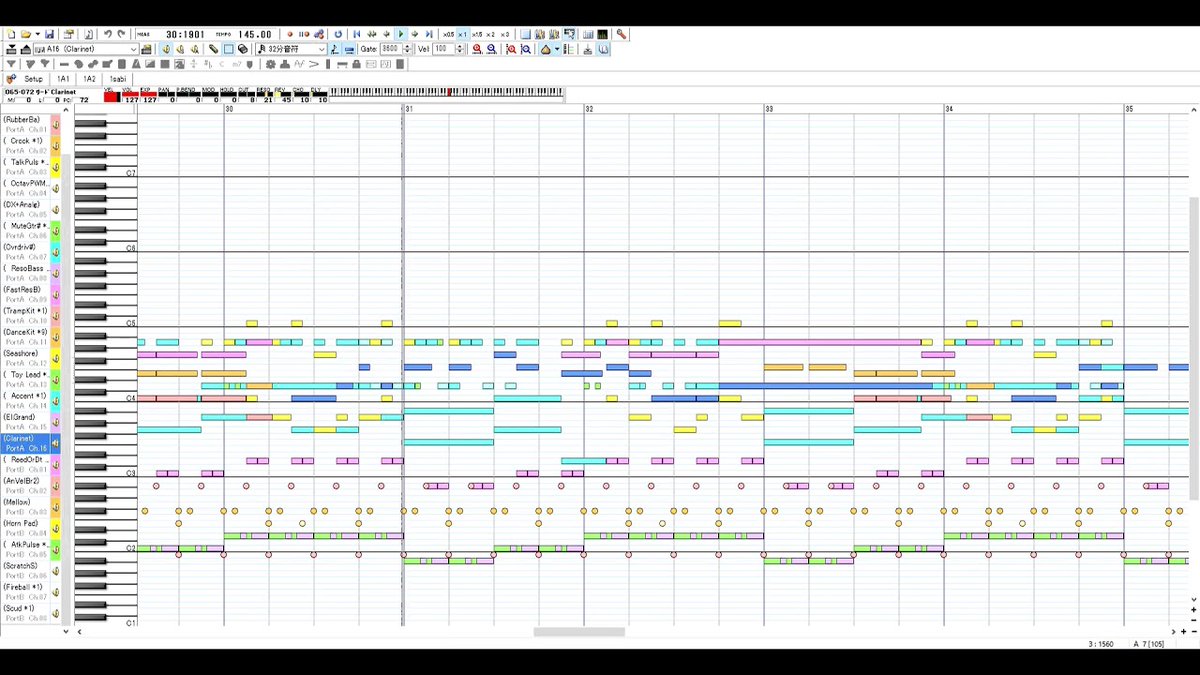Viewport: 1200px width, 675px height.
Task: Select the Eraser tool
Action: click(242, 48)
